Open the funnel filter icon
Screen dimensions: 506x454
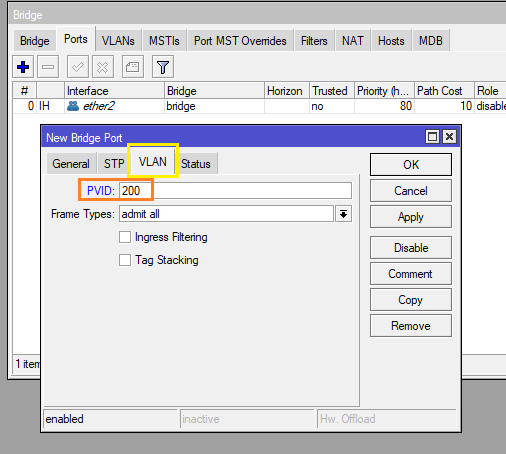pyautogui.click(x=163, y=67)
